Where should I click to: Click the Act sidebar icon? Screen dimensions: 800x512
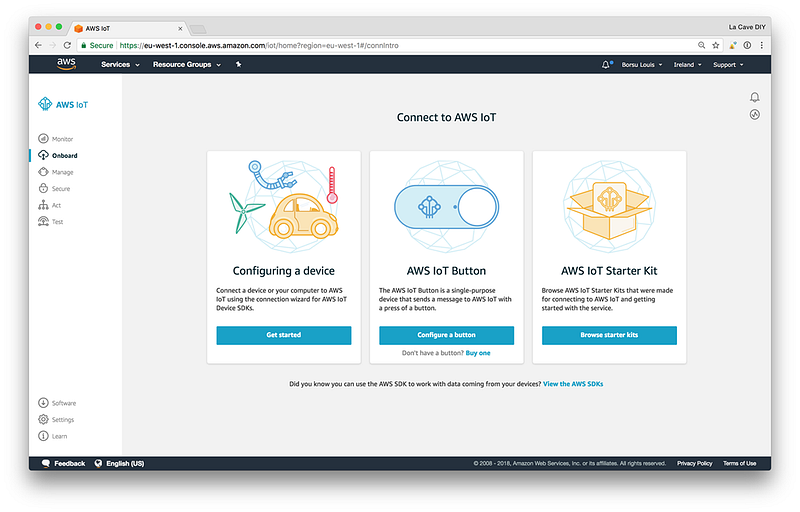(43, 205)
